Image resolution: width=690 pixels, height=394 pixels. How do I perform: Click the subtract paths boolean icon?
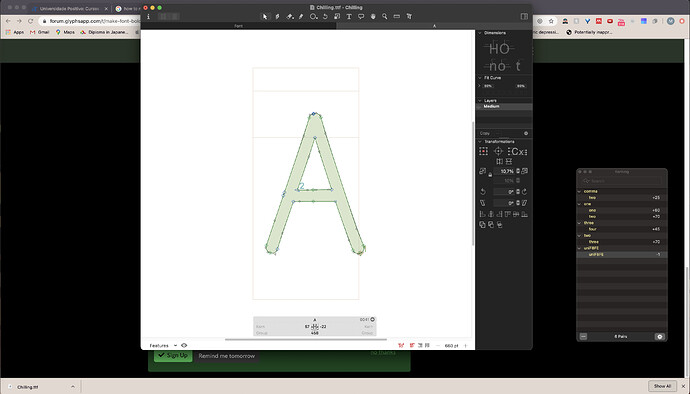coord(491,225)
